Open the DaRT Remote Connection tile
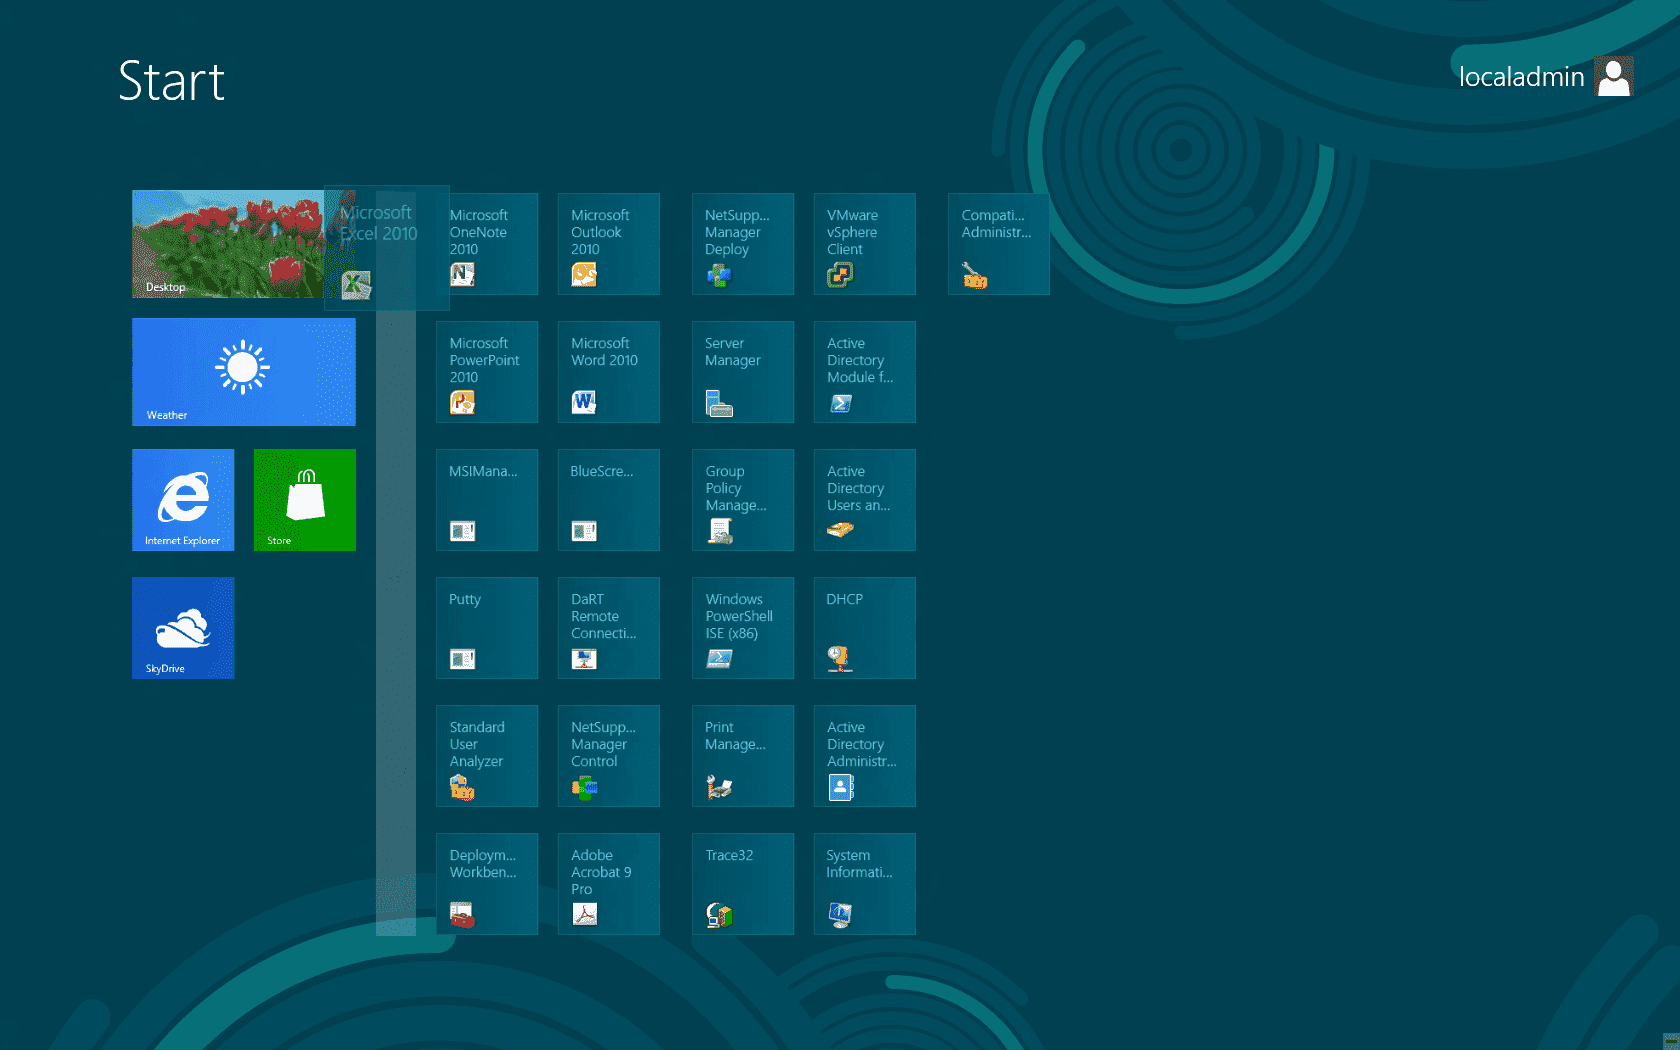 [609, 628]
